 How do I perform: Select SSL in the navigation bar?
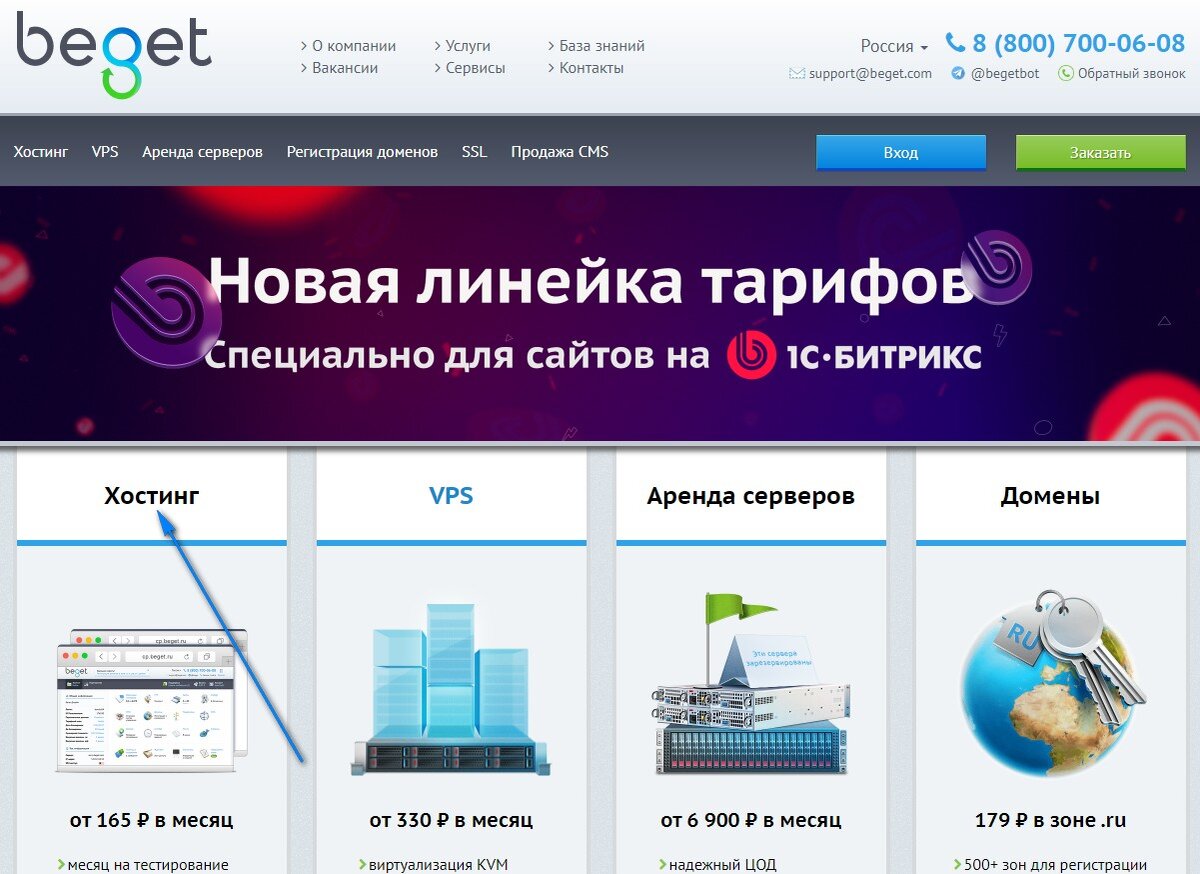tap(474, 152)
